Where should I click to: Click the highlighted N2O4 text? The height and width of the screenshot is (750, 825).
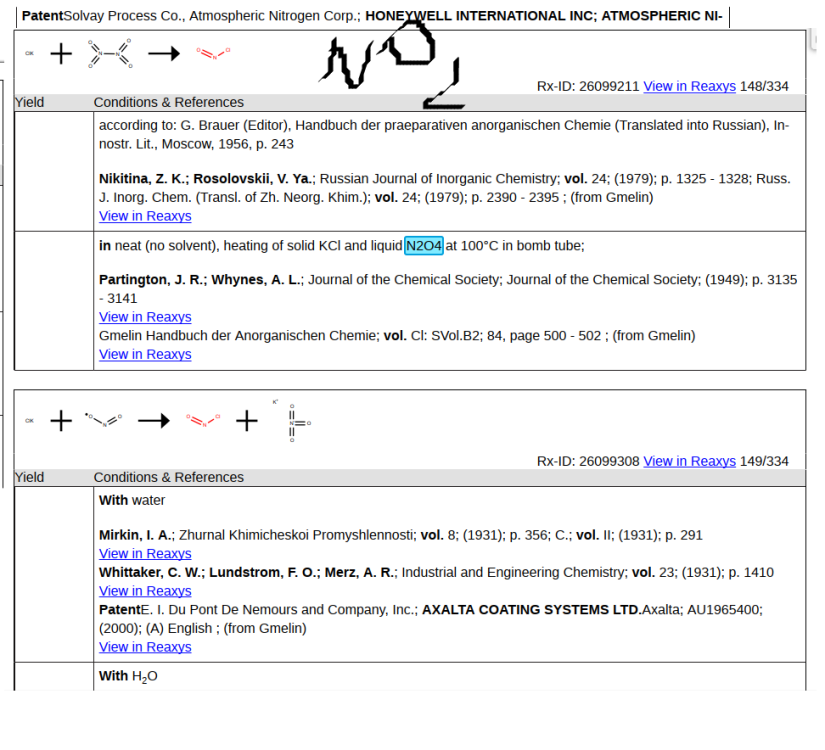(x=424, y=246)
